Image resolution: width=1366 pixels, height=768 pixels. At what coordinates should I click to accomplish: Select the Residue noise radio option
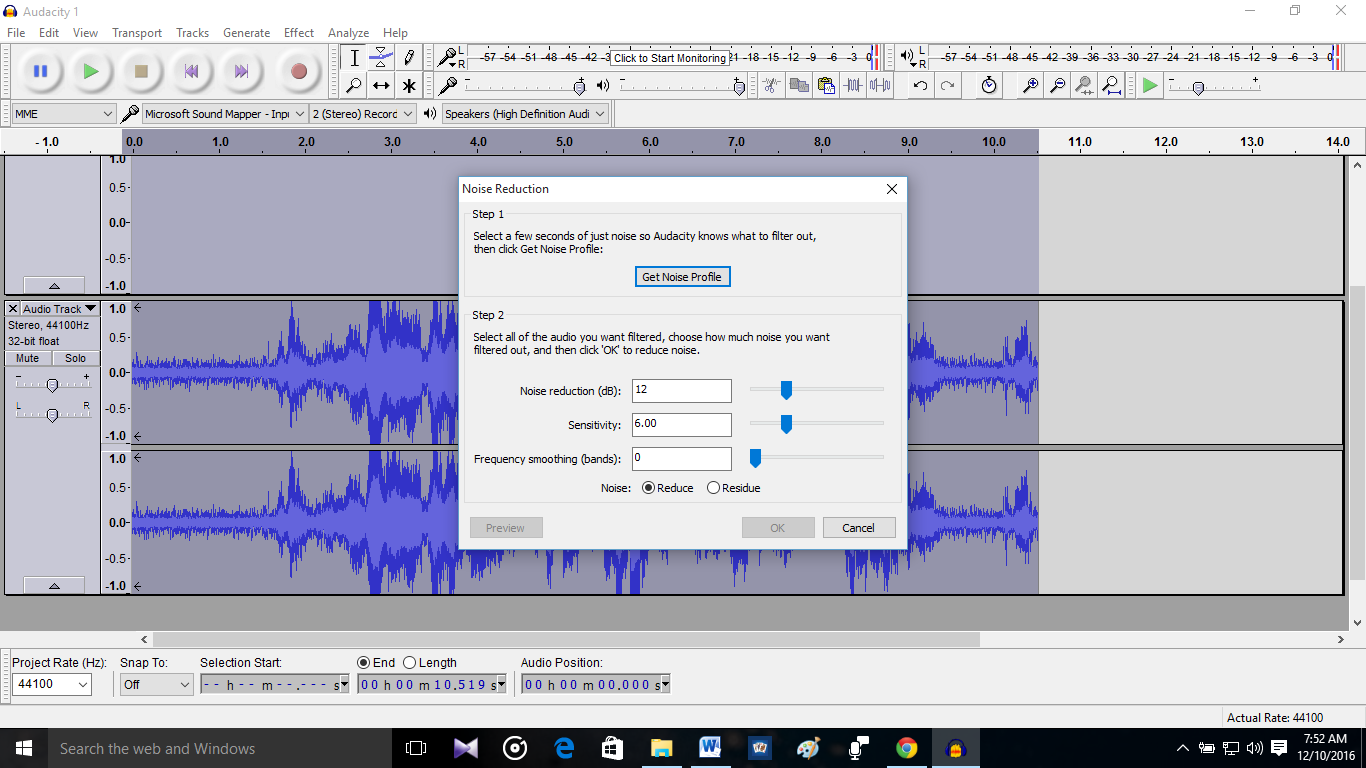(x=713, y=488)
